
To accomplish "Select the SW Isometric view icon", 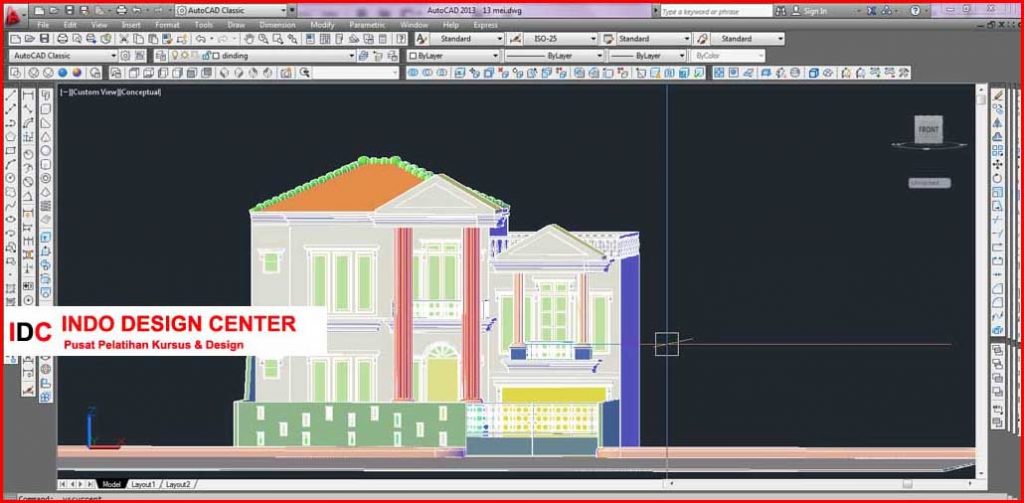I will [223, 73].
